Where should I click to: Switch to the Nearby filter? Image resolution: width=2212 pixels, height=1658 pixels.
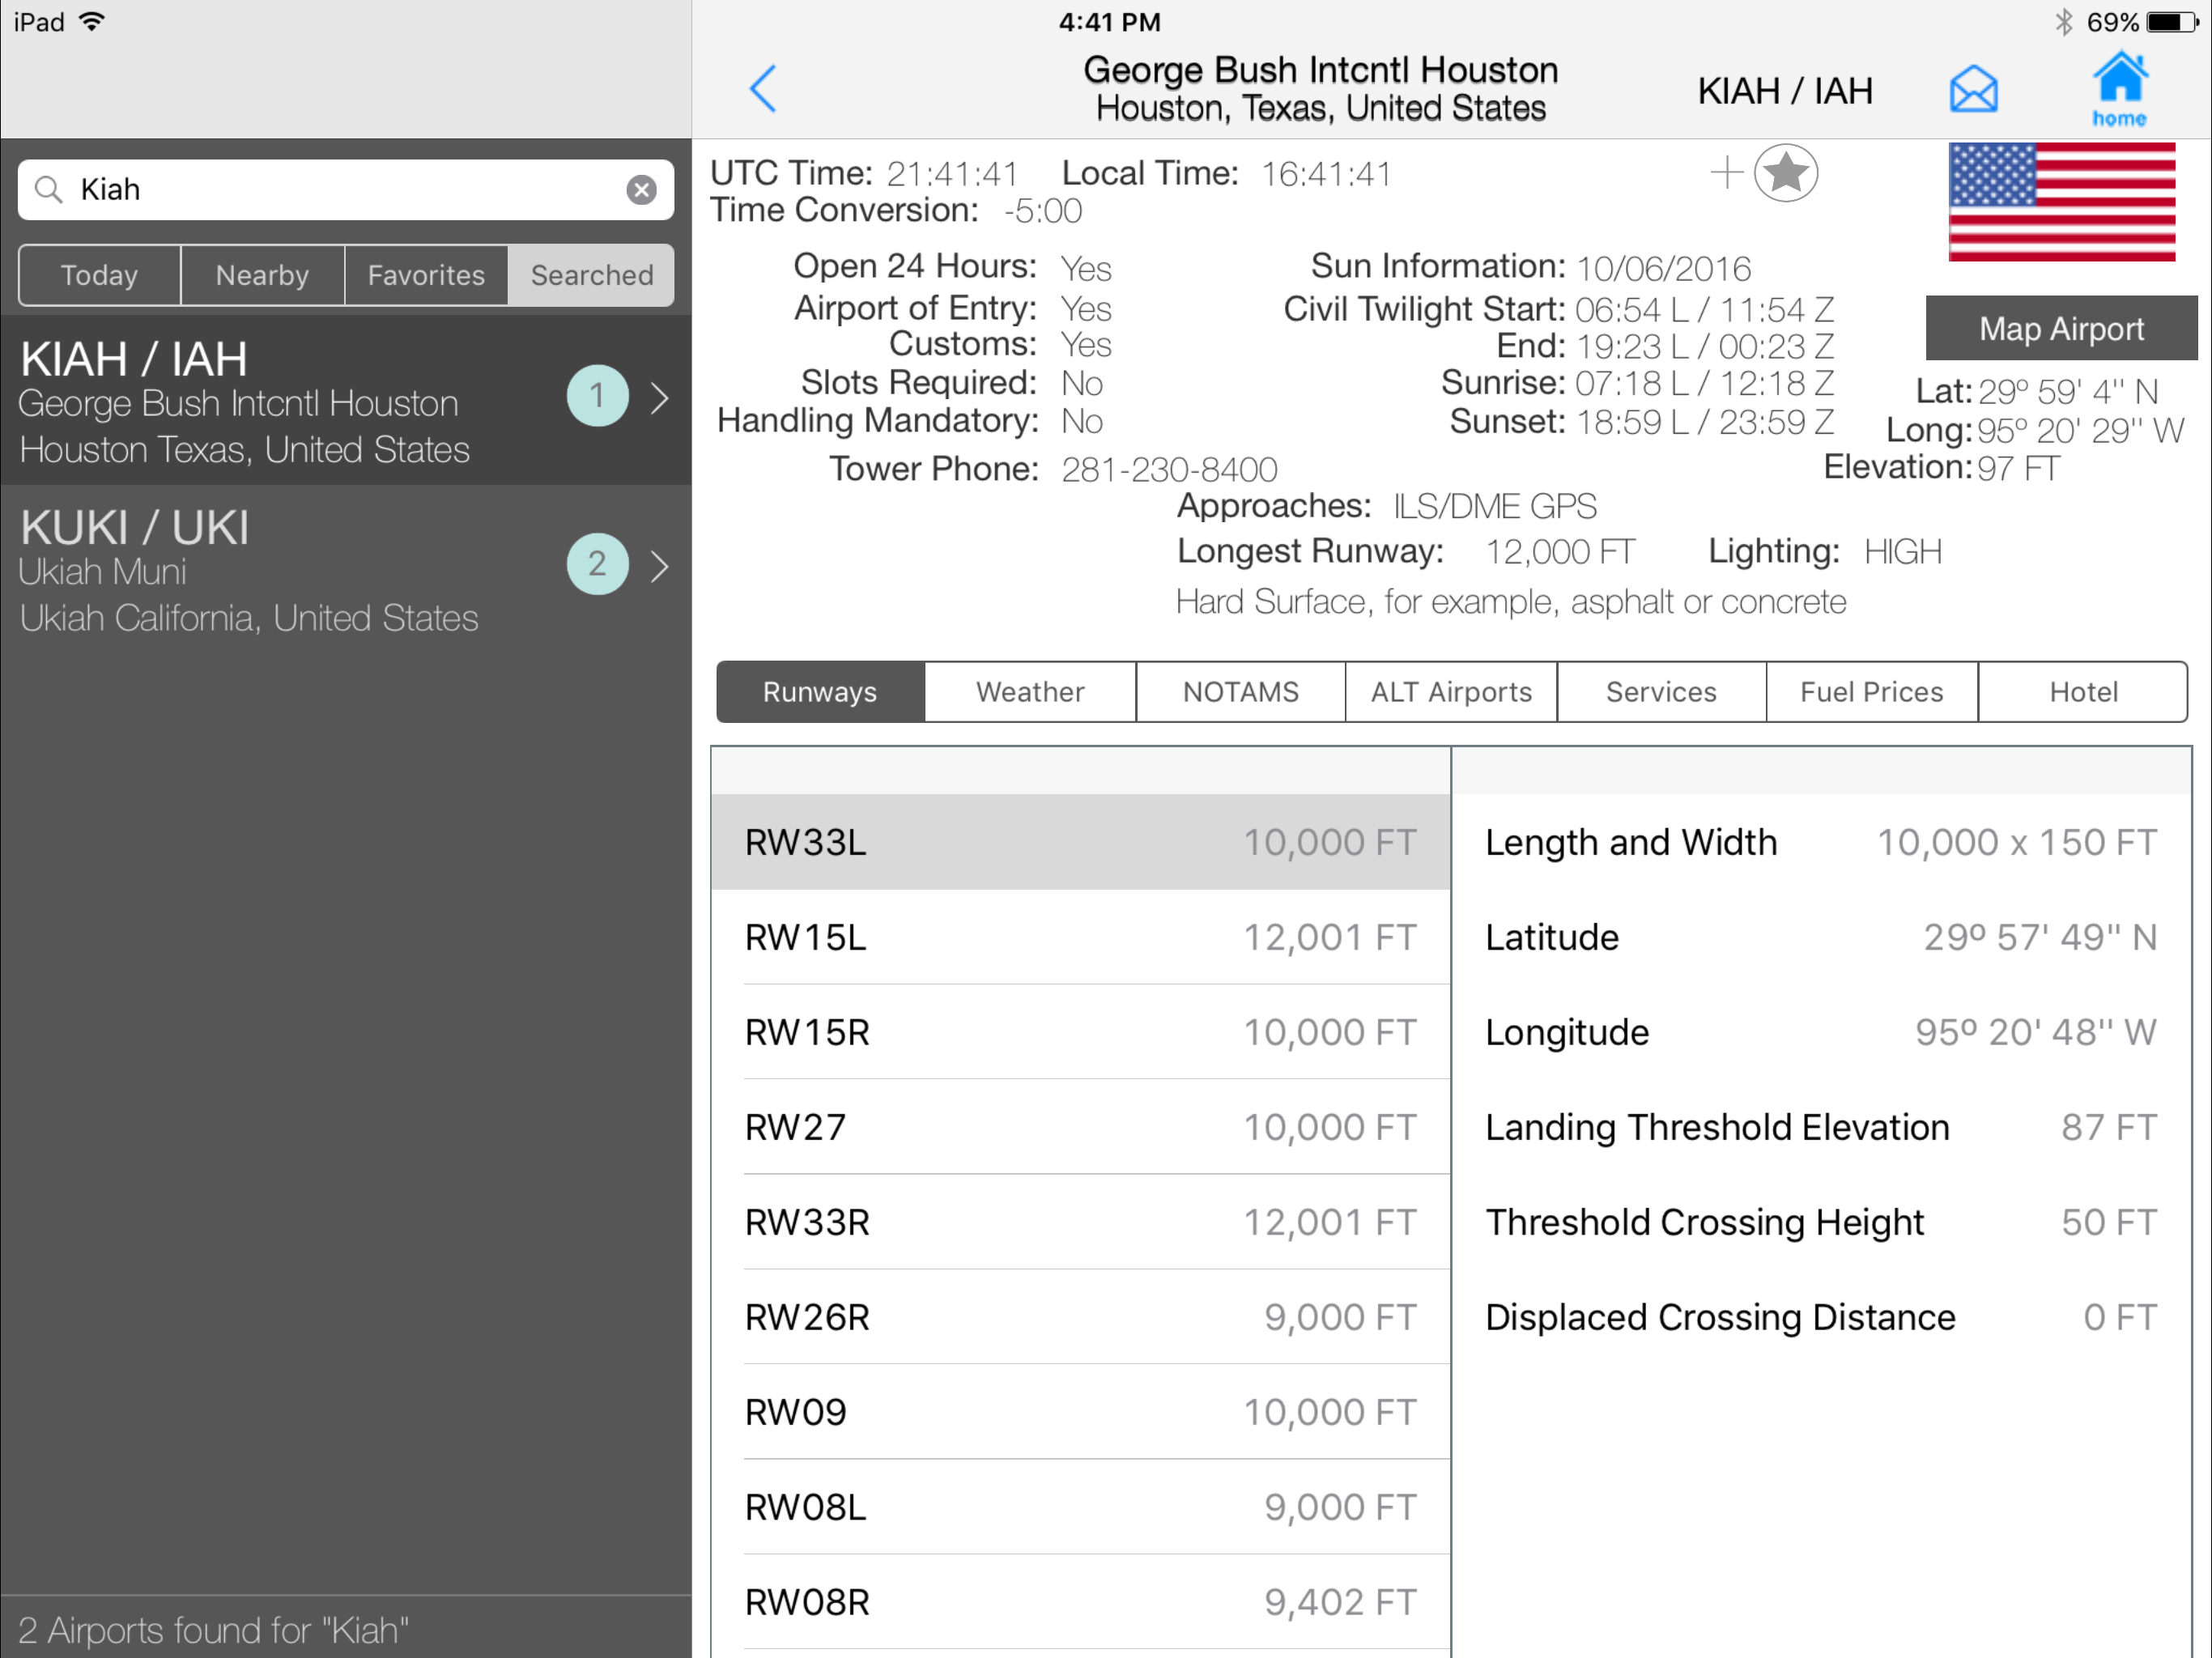tap(262, 275)
